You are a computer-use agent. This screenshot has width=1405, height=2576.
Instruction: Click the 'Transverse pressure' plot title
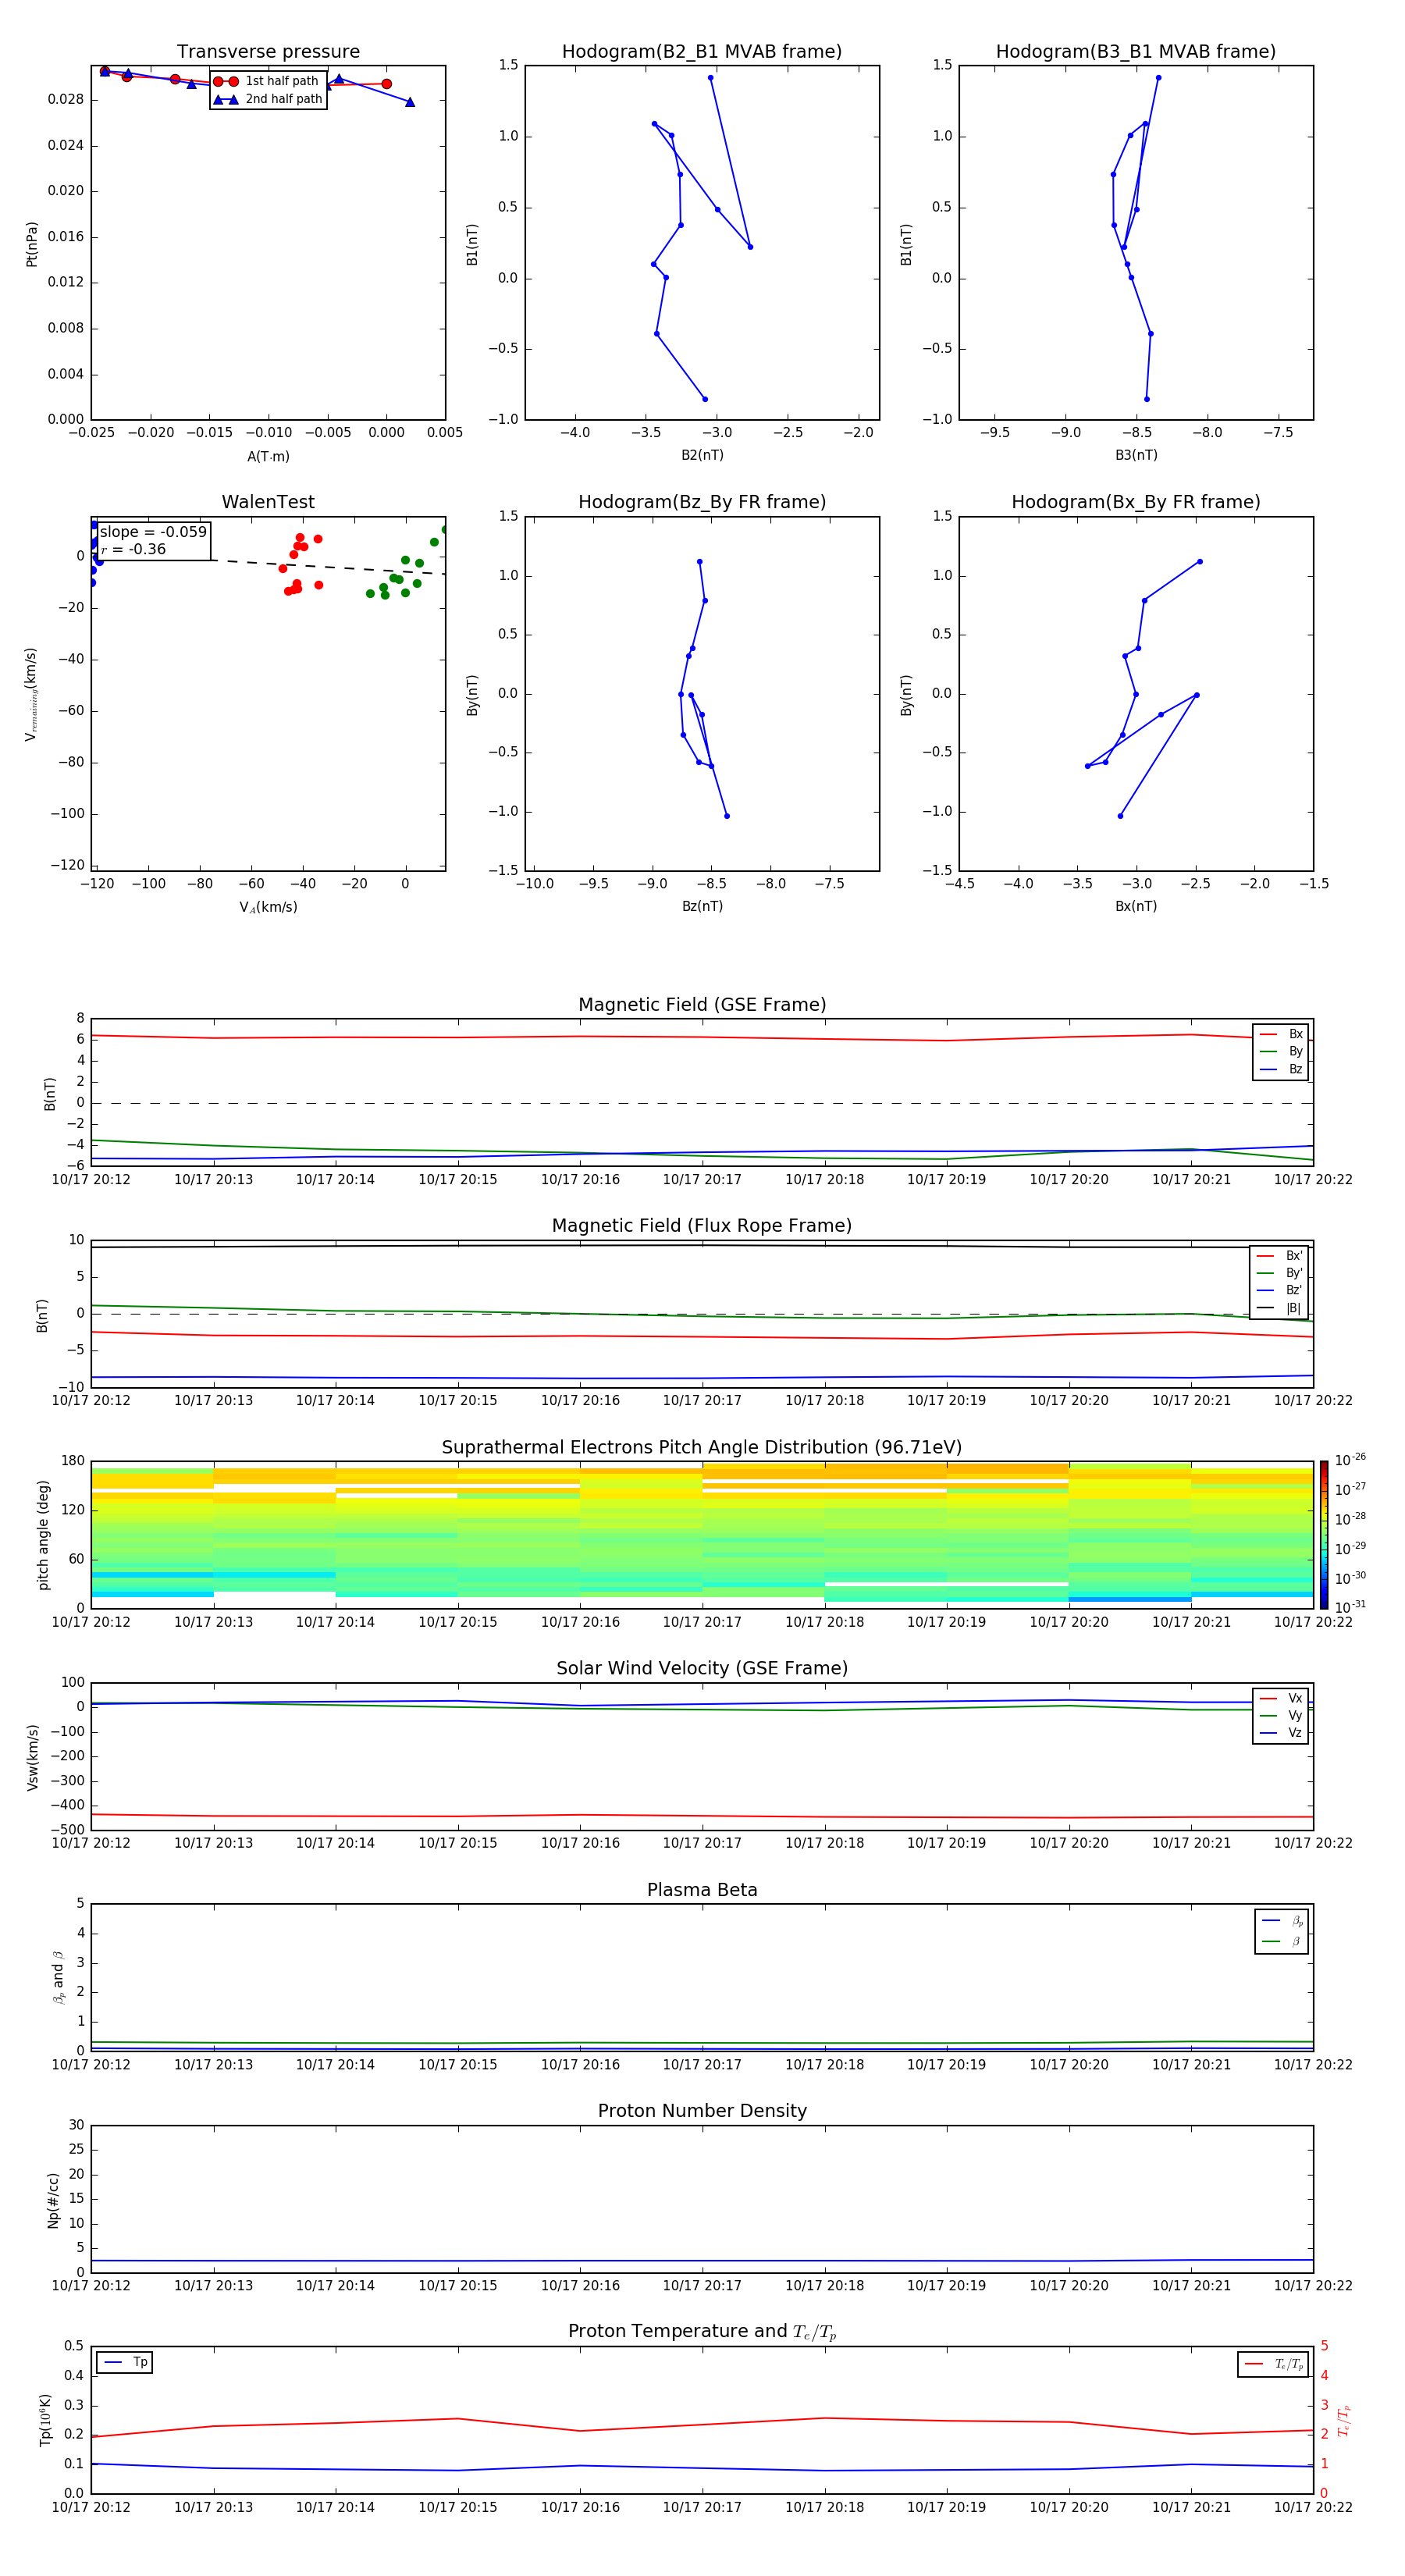(x=268, y=52)
